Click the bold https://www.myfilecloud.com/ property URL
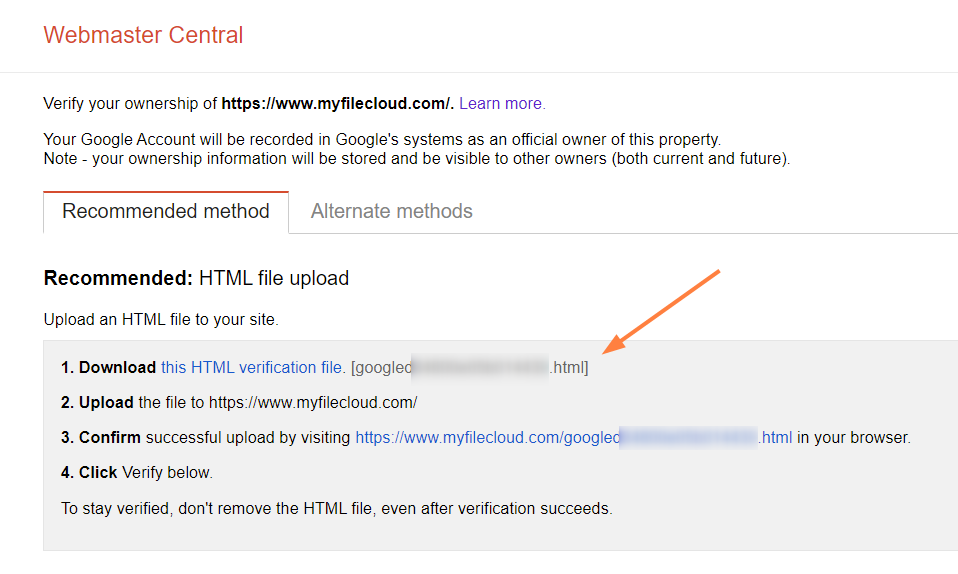Viewport: 958px width, 574px height. [x=337, y=103]
